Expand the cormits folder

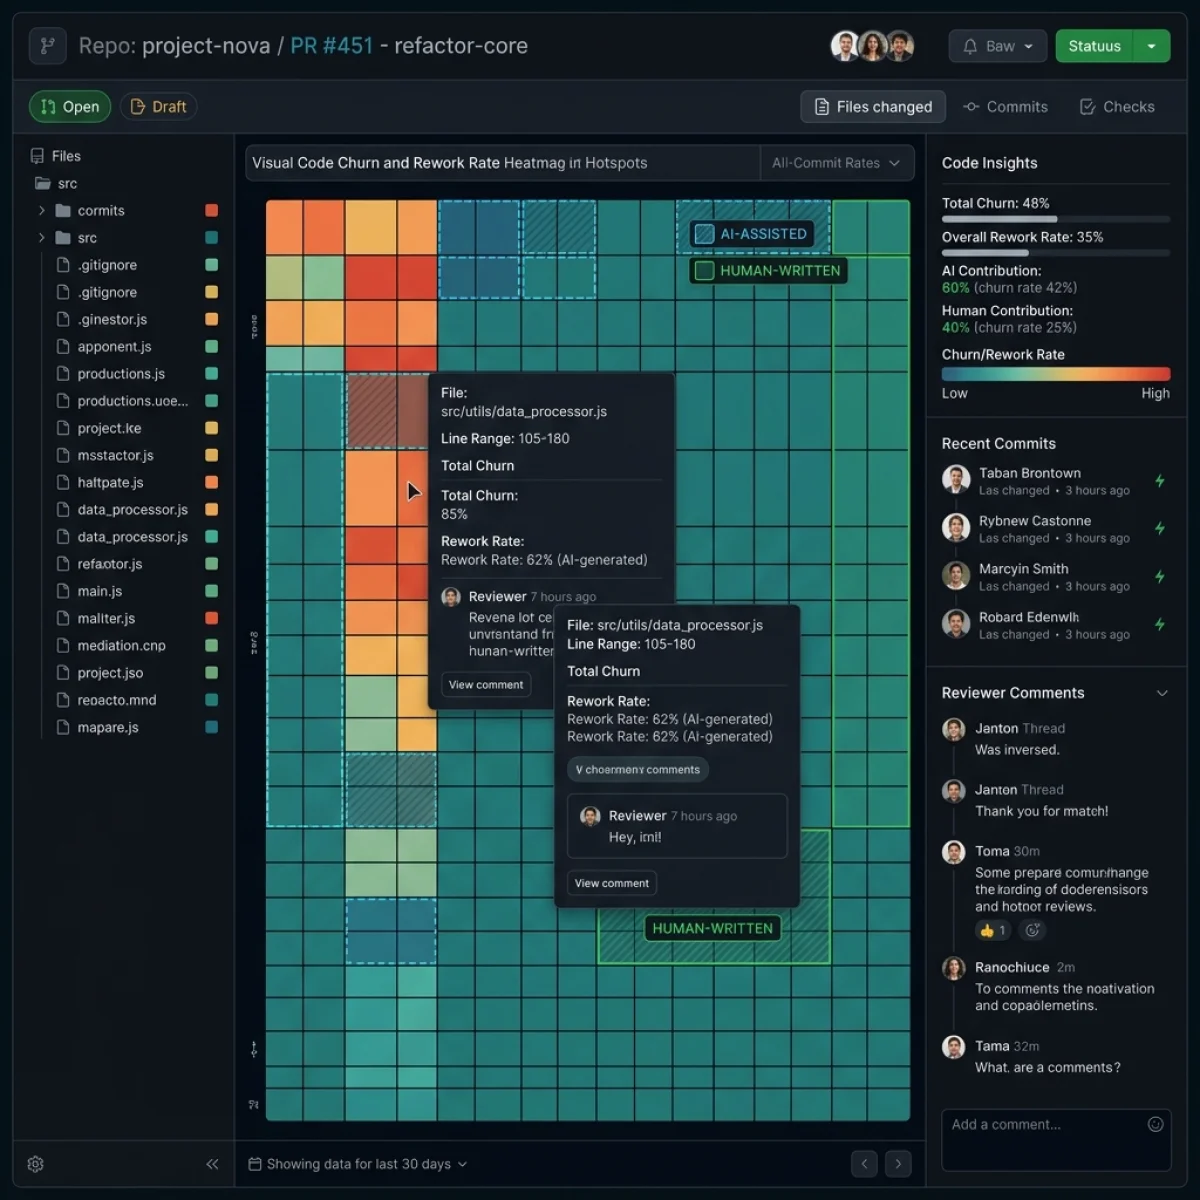pyautogui.click(x=42, y=211)
